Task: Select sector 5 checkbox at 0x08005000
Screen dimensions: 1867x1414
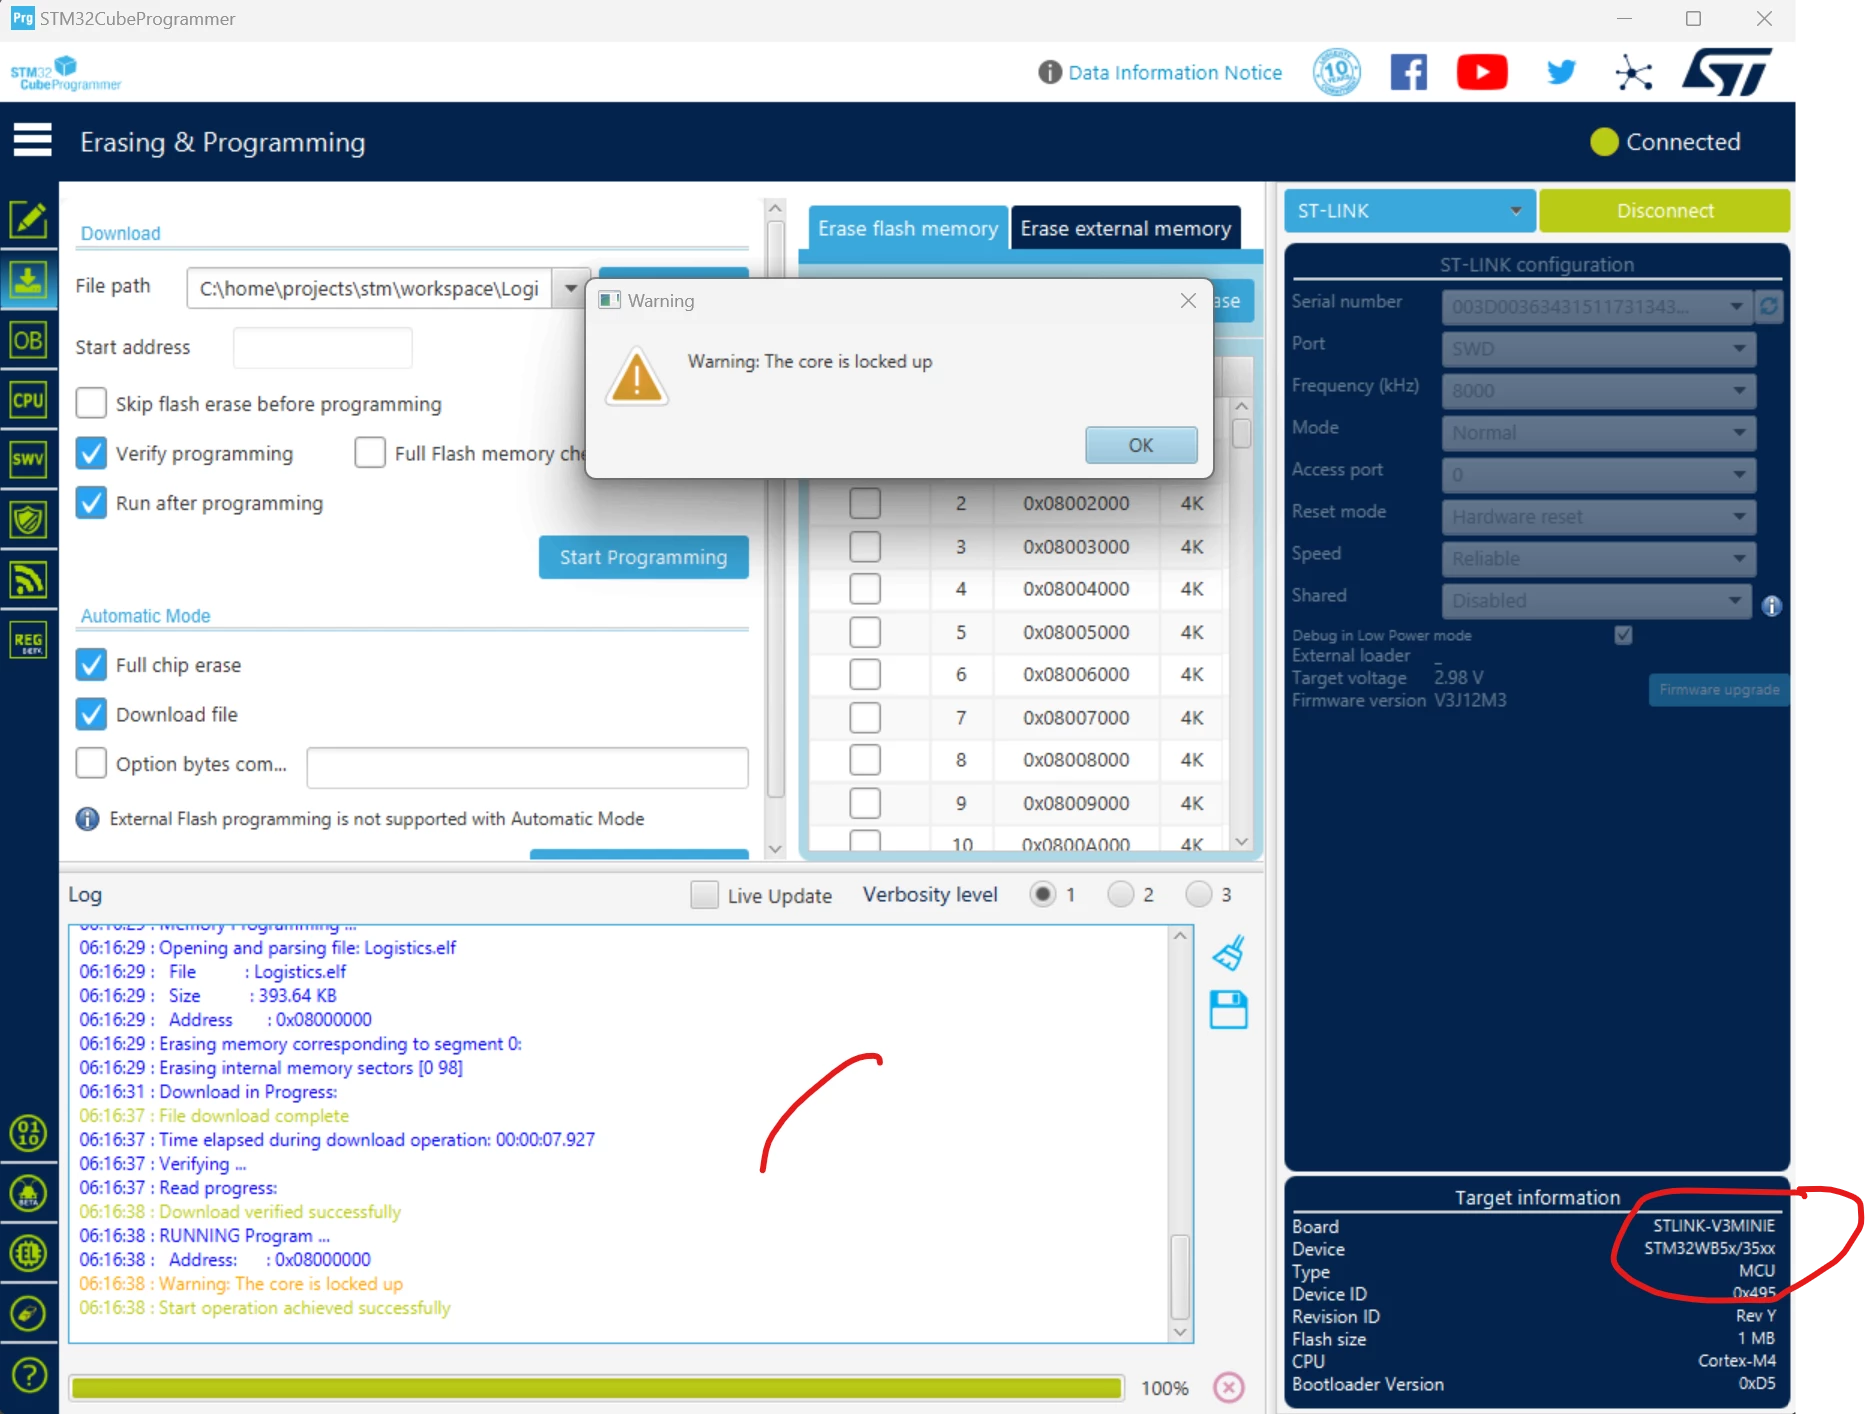Action: (865, 632)
